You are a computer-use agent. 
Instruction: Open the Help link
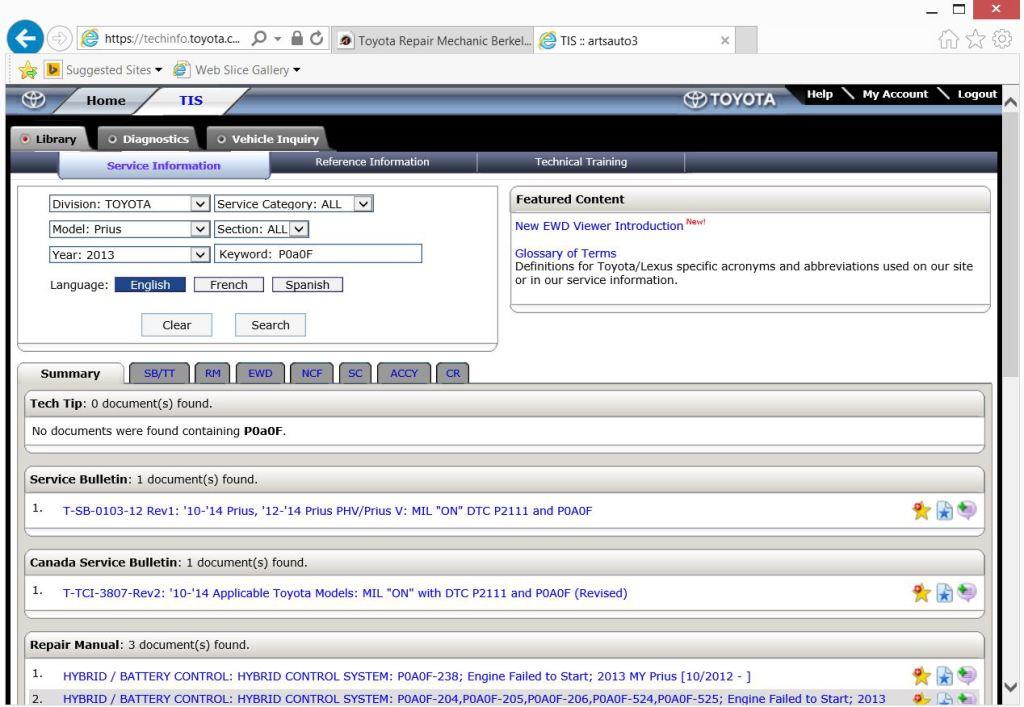point(820,94)
